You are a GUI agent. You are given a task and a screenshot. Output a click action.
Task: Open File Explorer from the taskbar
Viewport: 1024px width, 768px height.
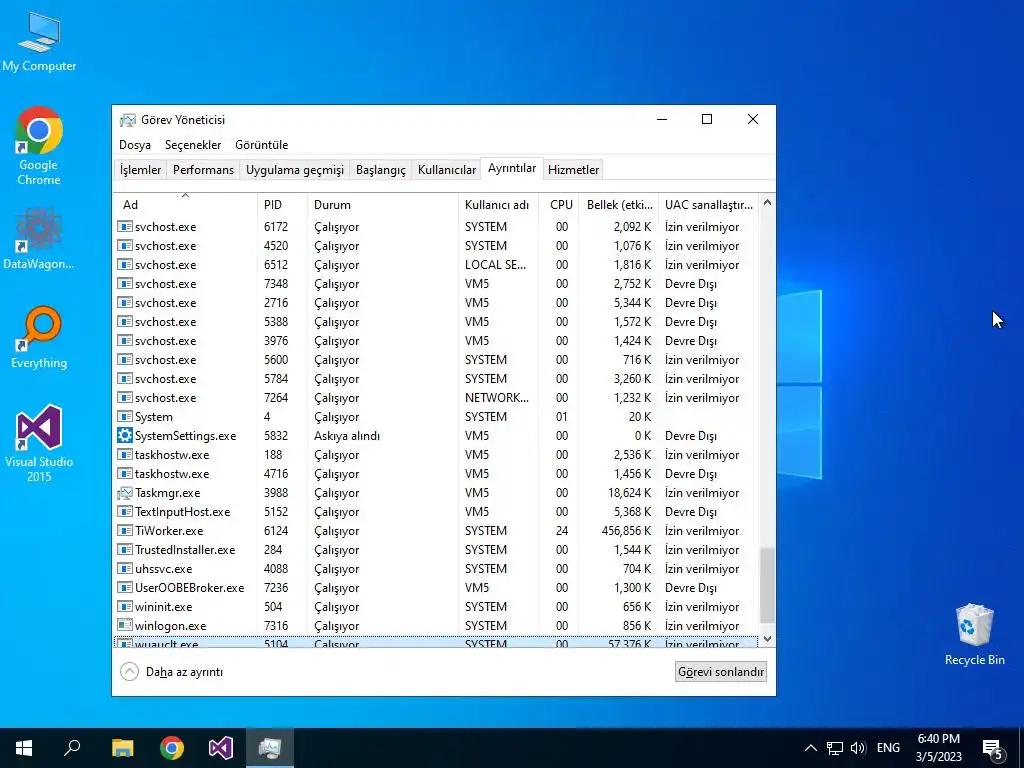click(x=122, y=748)
